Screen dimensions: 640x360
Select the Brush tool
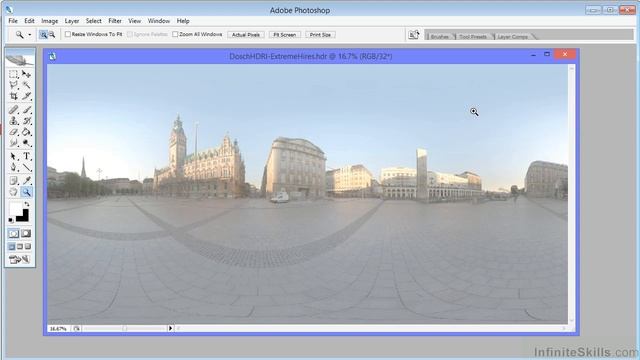27,110
